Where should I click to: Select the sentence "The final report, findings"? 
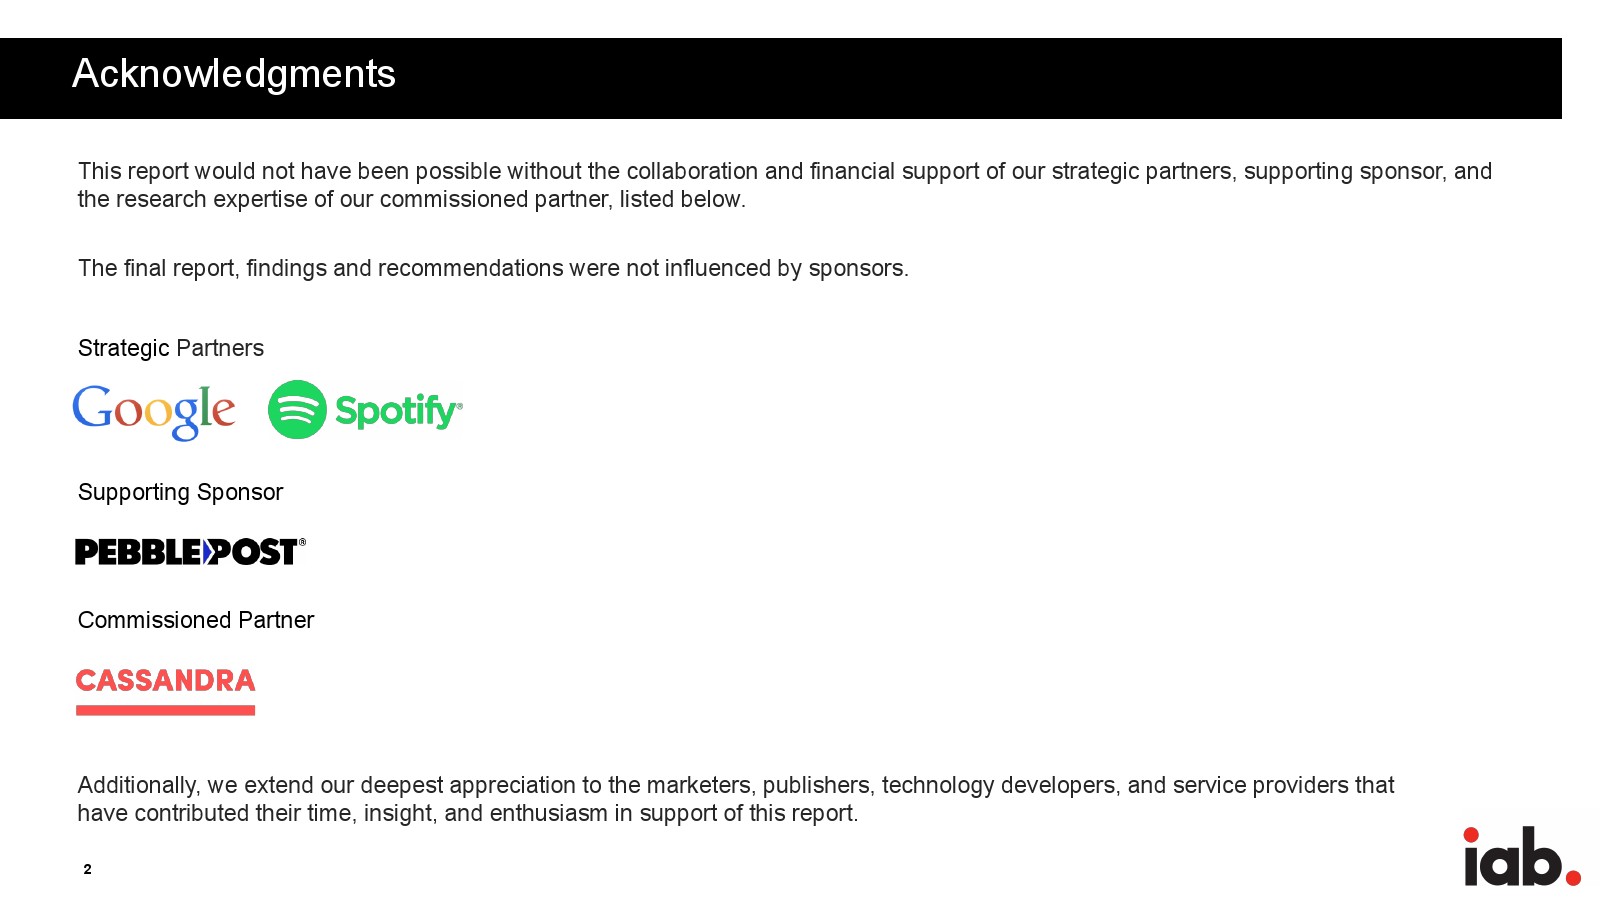pos(493,268)
